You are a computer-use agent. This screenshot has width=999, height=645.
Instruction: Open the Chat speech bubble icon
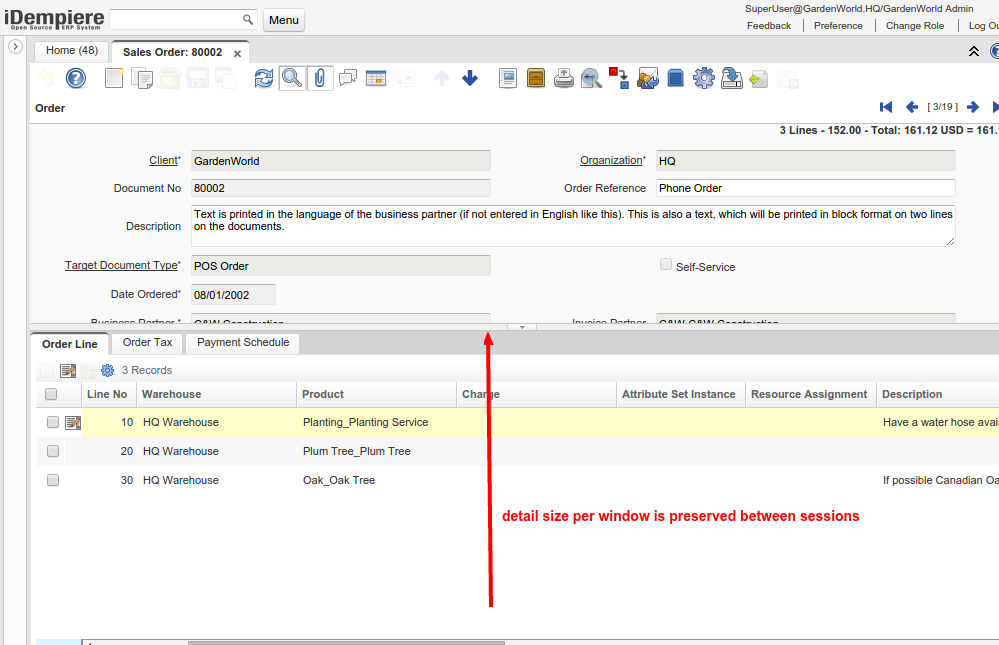348,78
